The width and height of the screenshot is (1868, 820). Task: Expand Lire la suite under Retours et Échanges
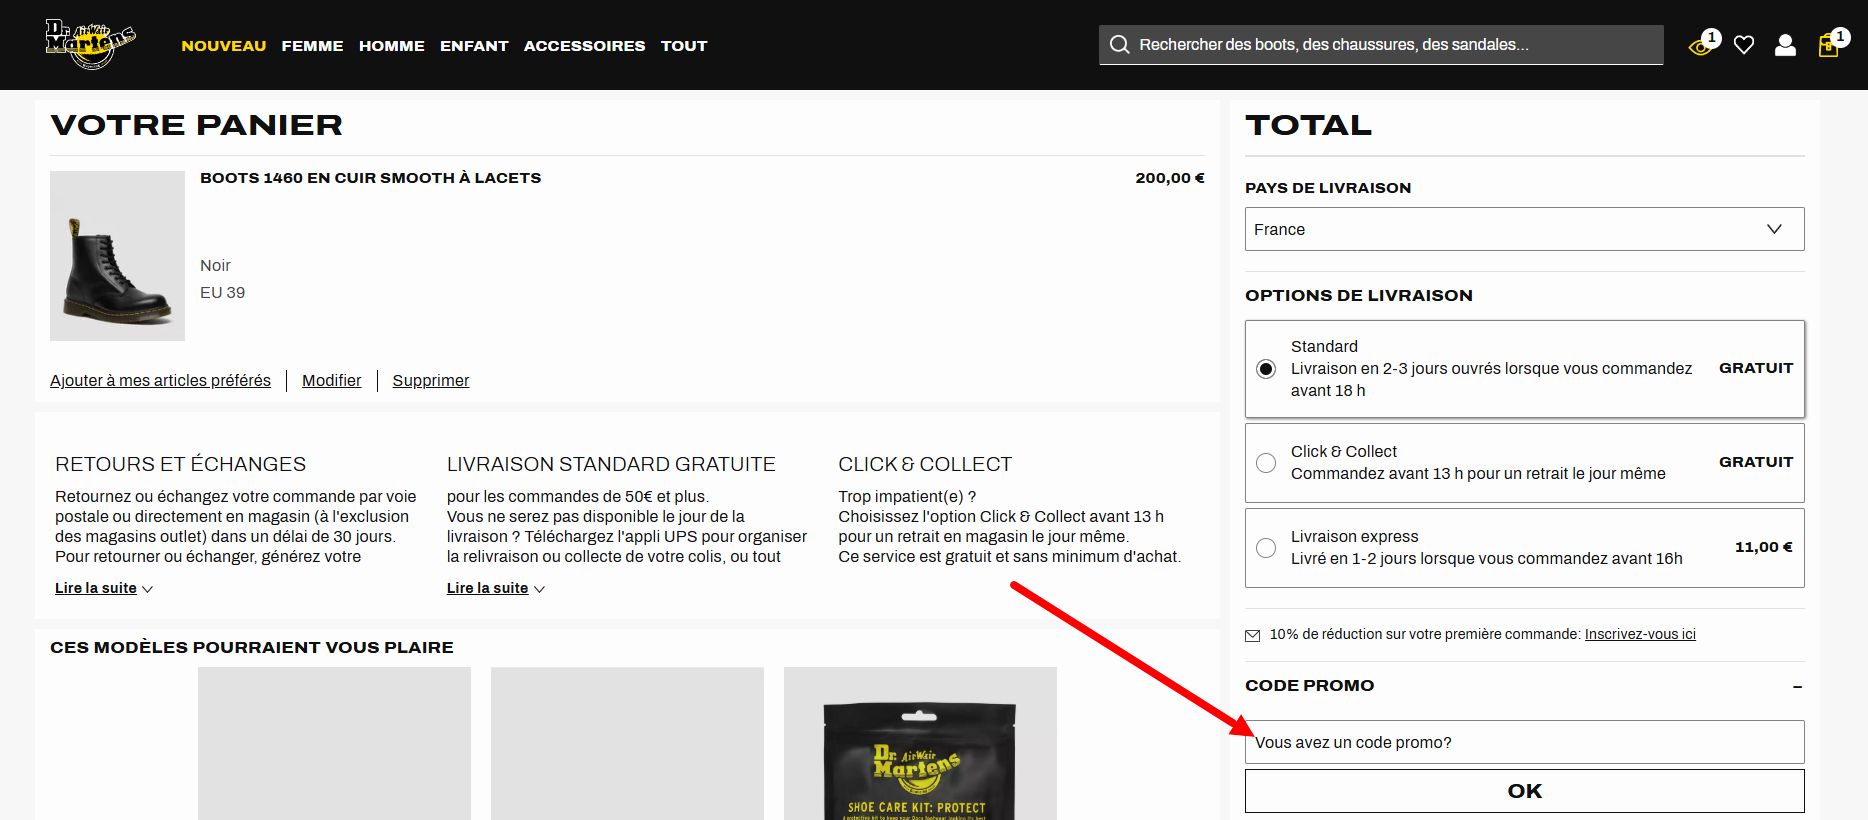pos(104,588)
